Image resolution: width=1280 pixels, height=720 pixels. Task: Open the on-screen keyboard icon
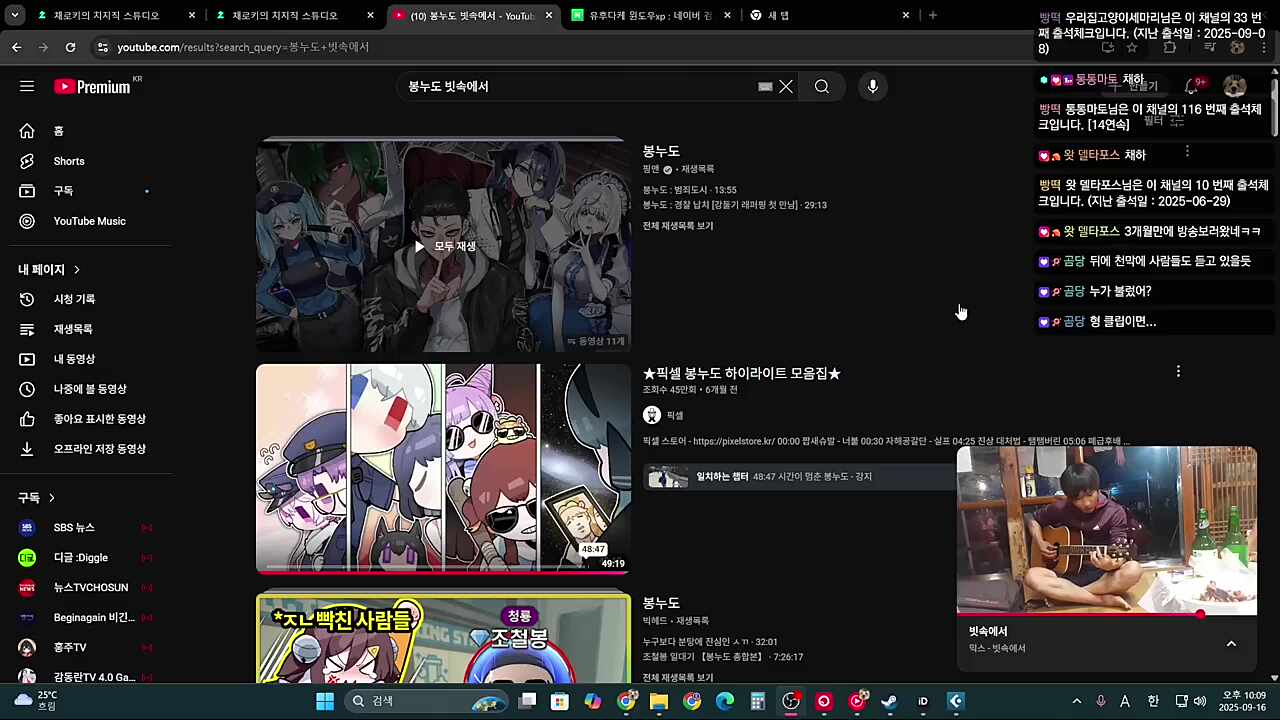(x=765, y=87)
